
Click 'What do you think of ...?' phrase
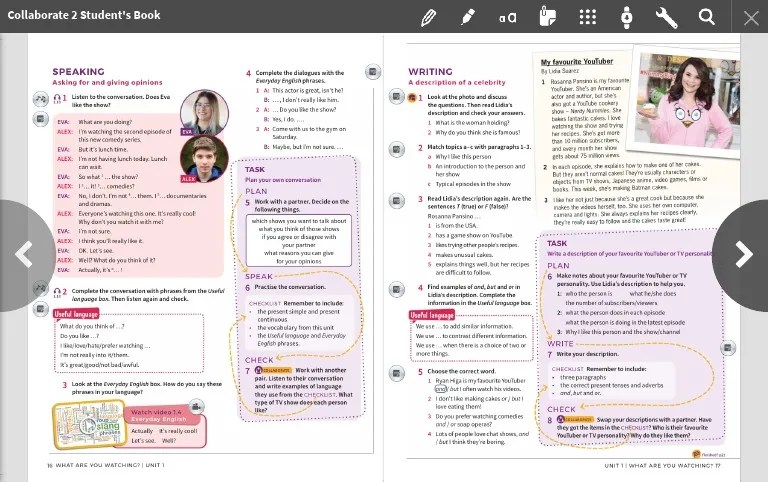coord(92,326)
